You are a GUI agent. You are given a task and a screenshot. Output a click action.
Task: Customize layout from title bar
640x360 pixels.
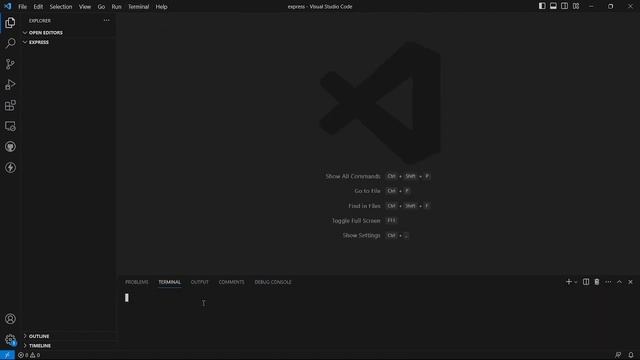point(576,6)
